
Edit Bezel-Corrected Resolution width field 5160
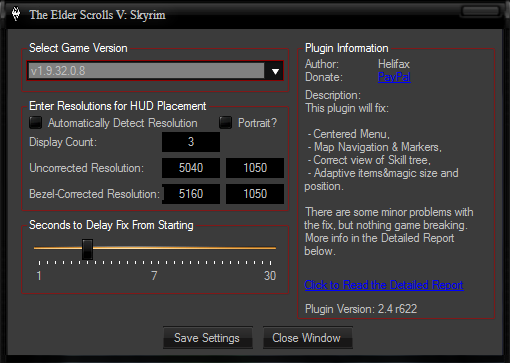coord(191,194)
